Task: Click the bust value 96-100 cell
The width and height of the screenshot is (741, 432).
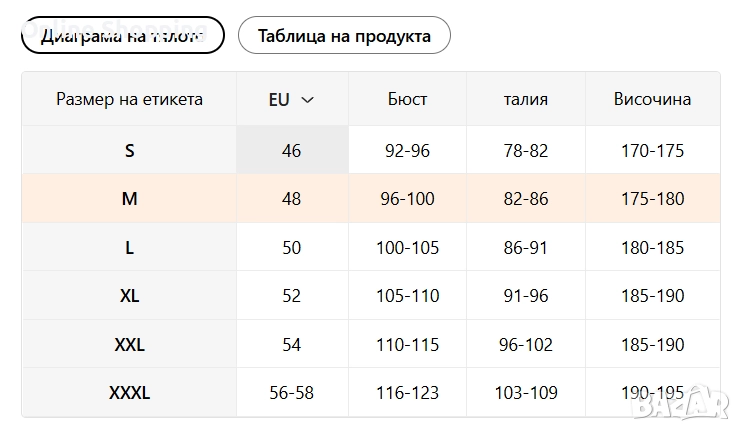Action: tap(407, 199)
